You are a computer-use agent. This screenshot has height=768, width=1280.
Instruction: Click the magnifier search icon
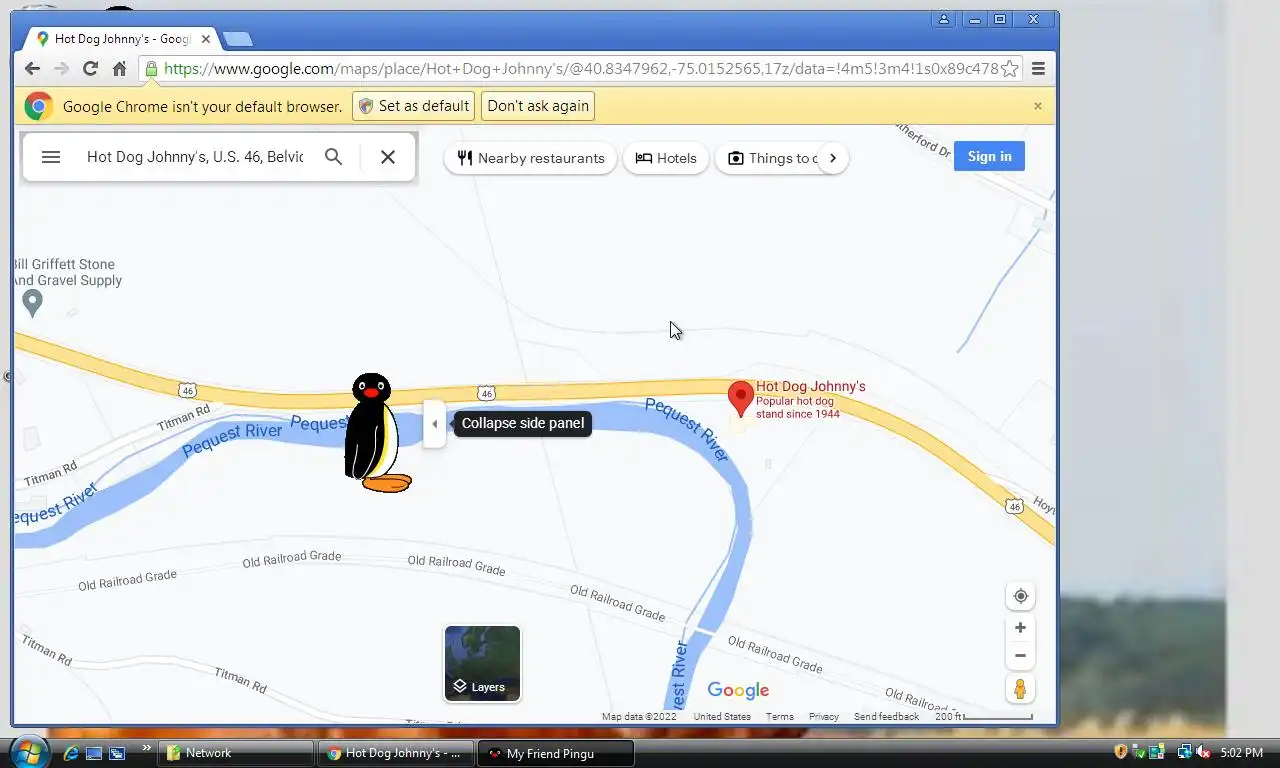(334, 157)
